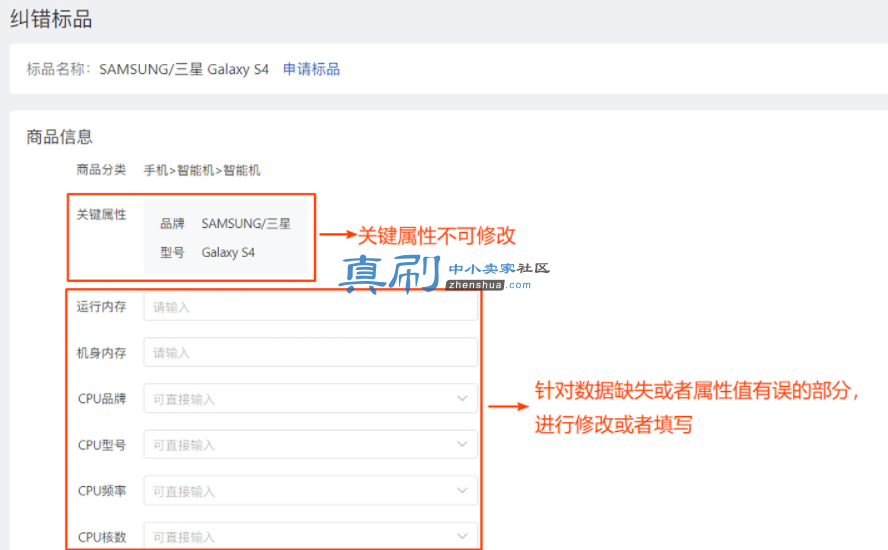The width and height of the screenshot is (888, 550).
Task: Expand the CPU频率 chevron arrow
Action: tap(462, 491)
